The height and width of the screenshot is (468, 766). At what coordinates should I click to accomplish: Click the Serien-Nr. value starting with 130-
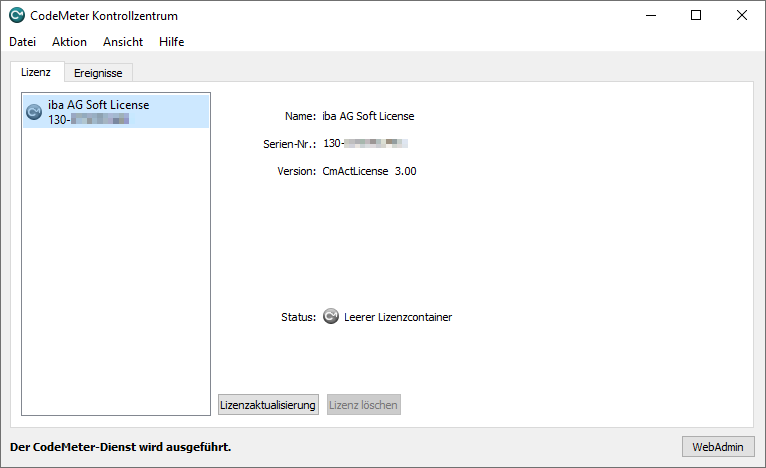click(365, 144)
